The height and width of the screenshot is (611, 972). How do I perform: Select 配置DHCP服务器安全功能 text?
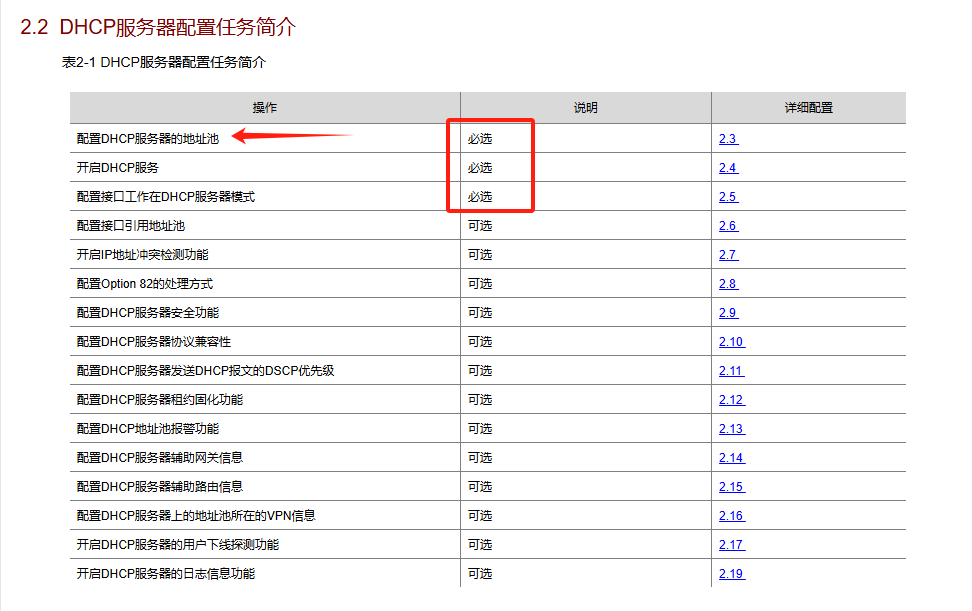148,313
